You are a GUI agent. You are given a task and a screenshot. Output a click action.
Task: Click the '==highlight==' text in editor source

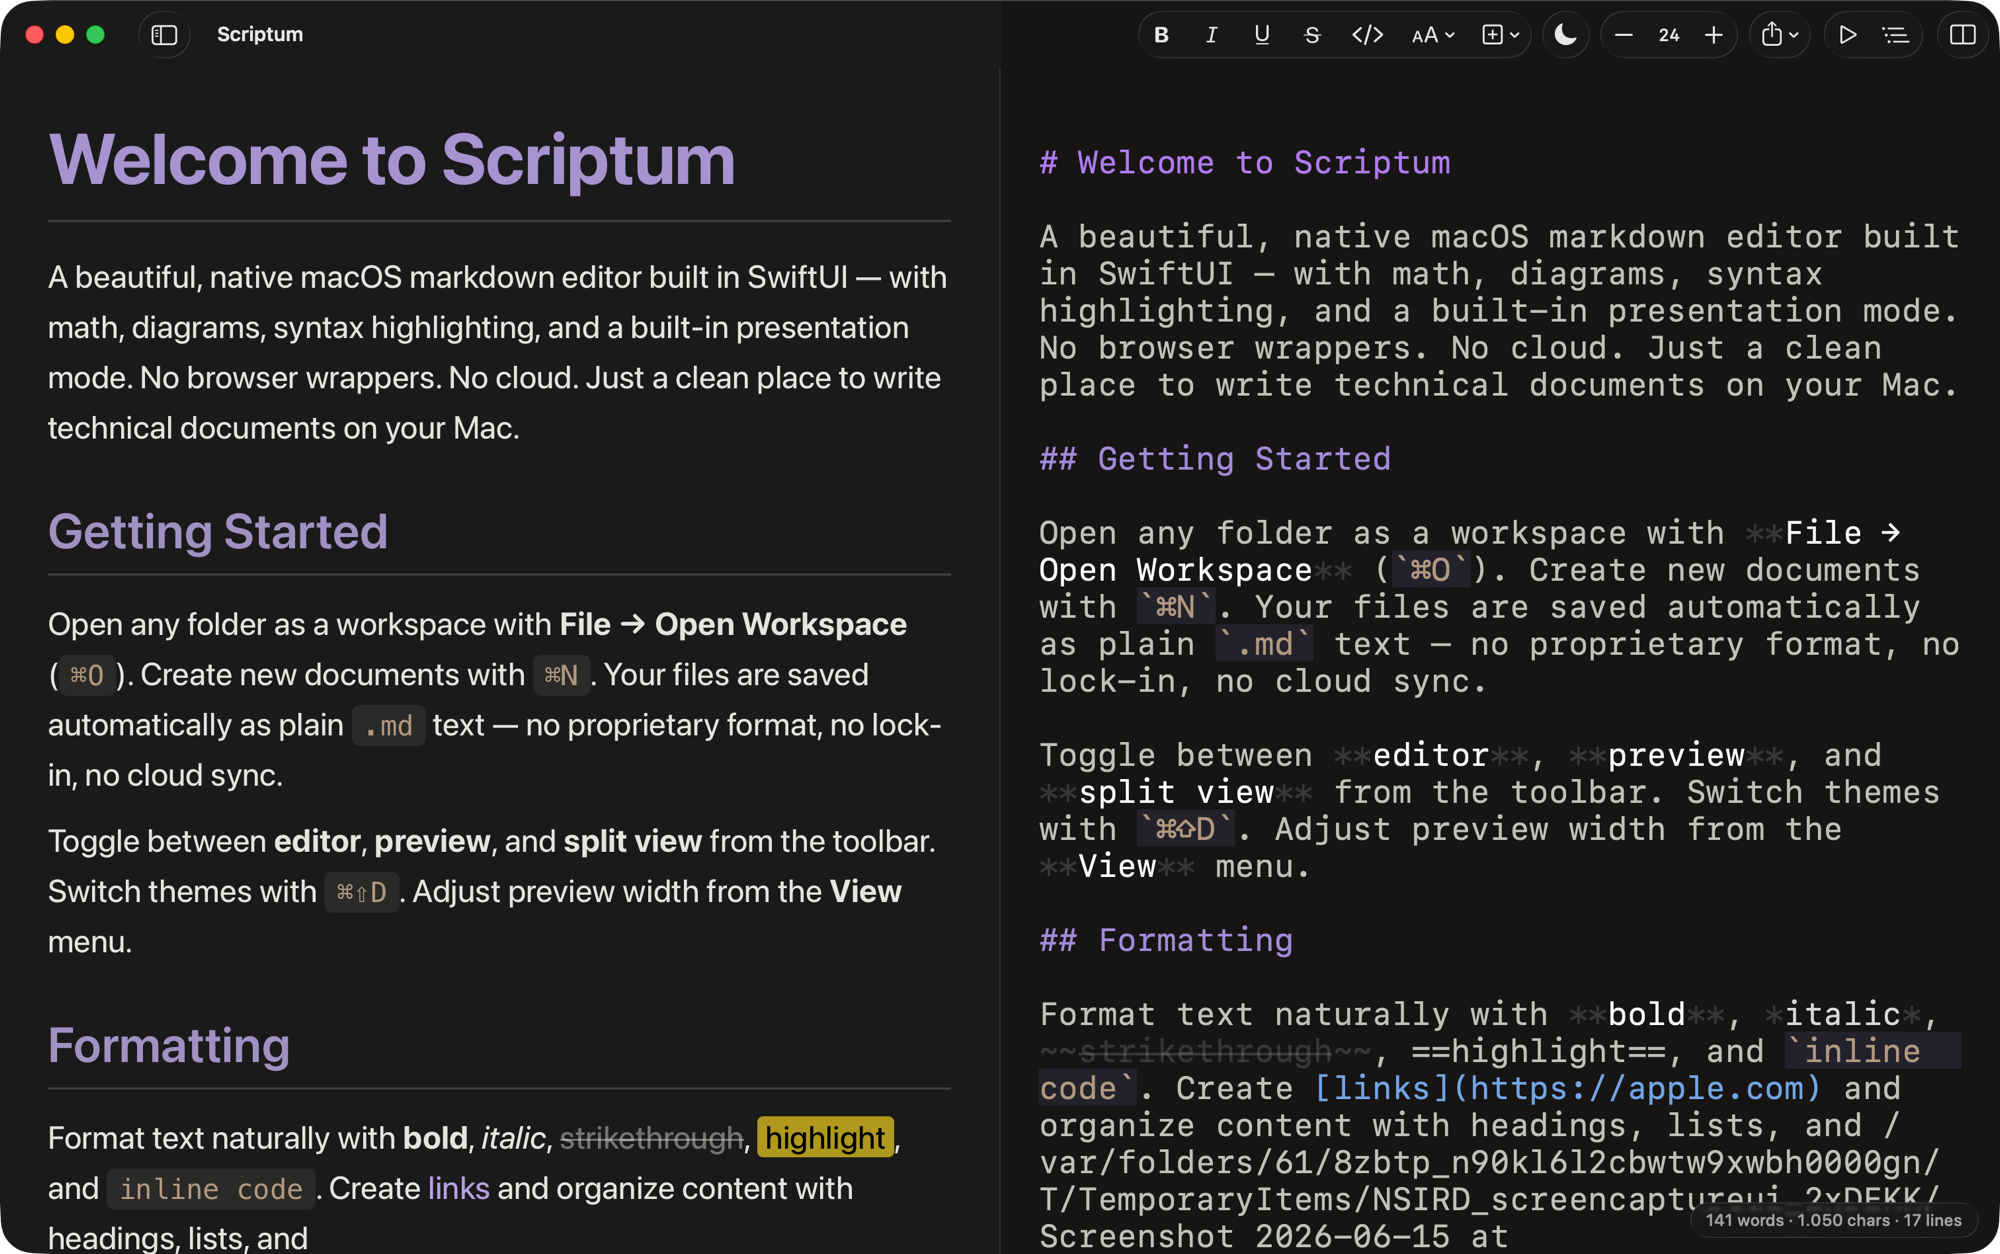tap(1539, 1051)
